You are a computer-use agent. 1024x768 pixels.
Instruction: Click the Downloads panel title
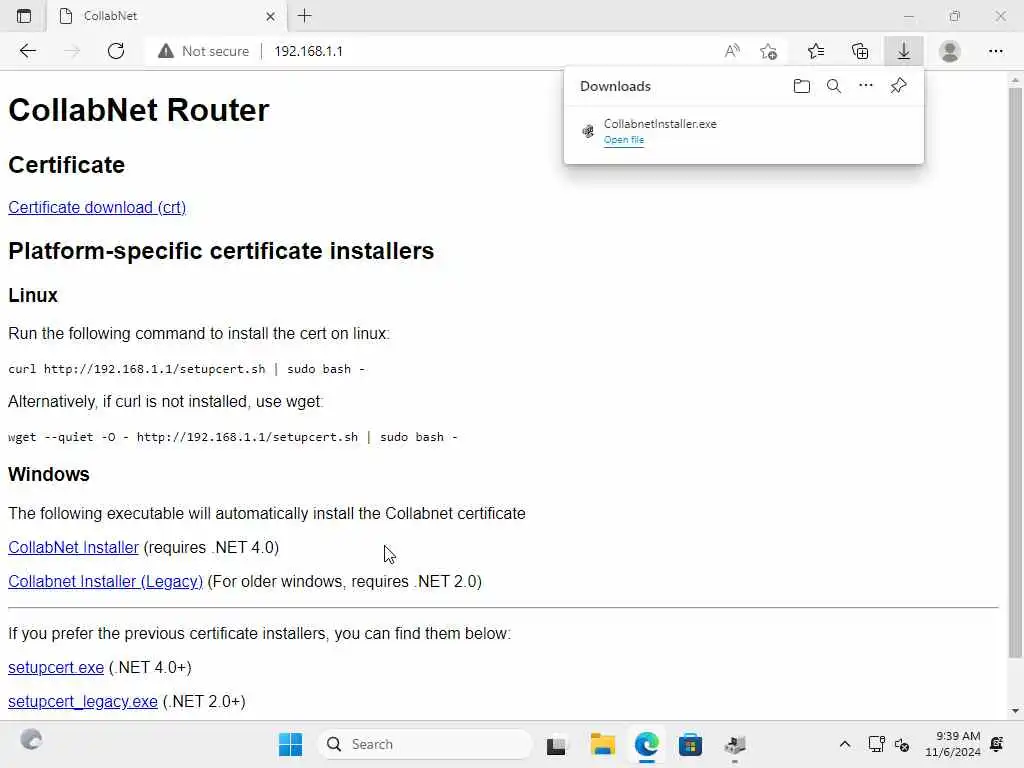(x=615, y=86)
